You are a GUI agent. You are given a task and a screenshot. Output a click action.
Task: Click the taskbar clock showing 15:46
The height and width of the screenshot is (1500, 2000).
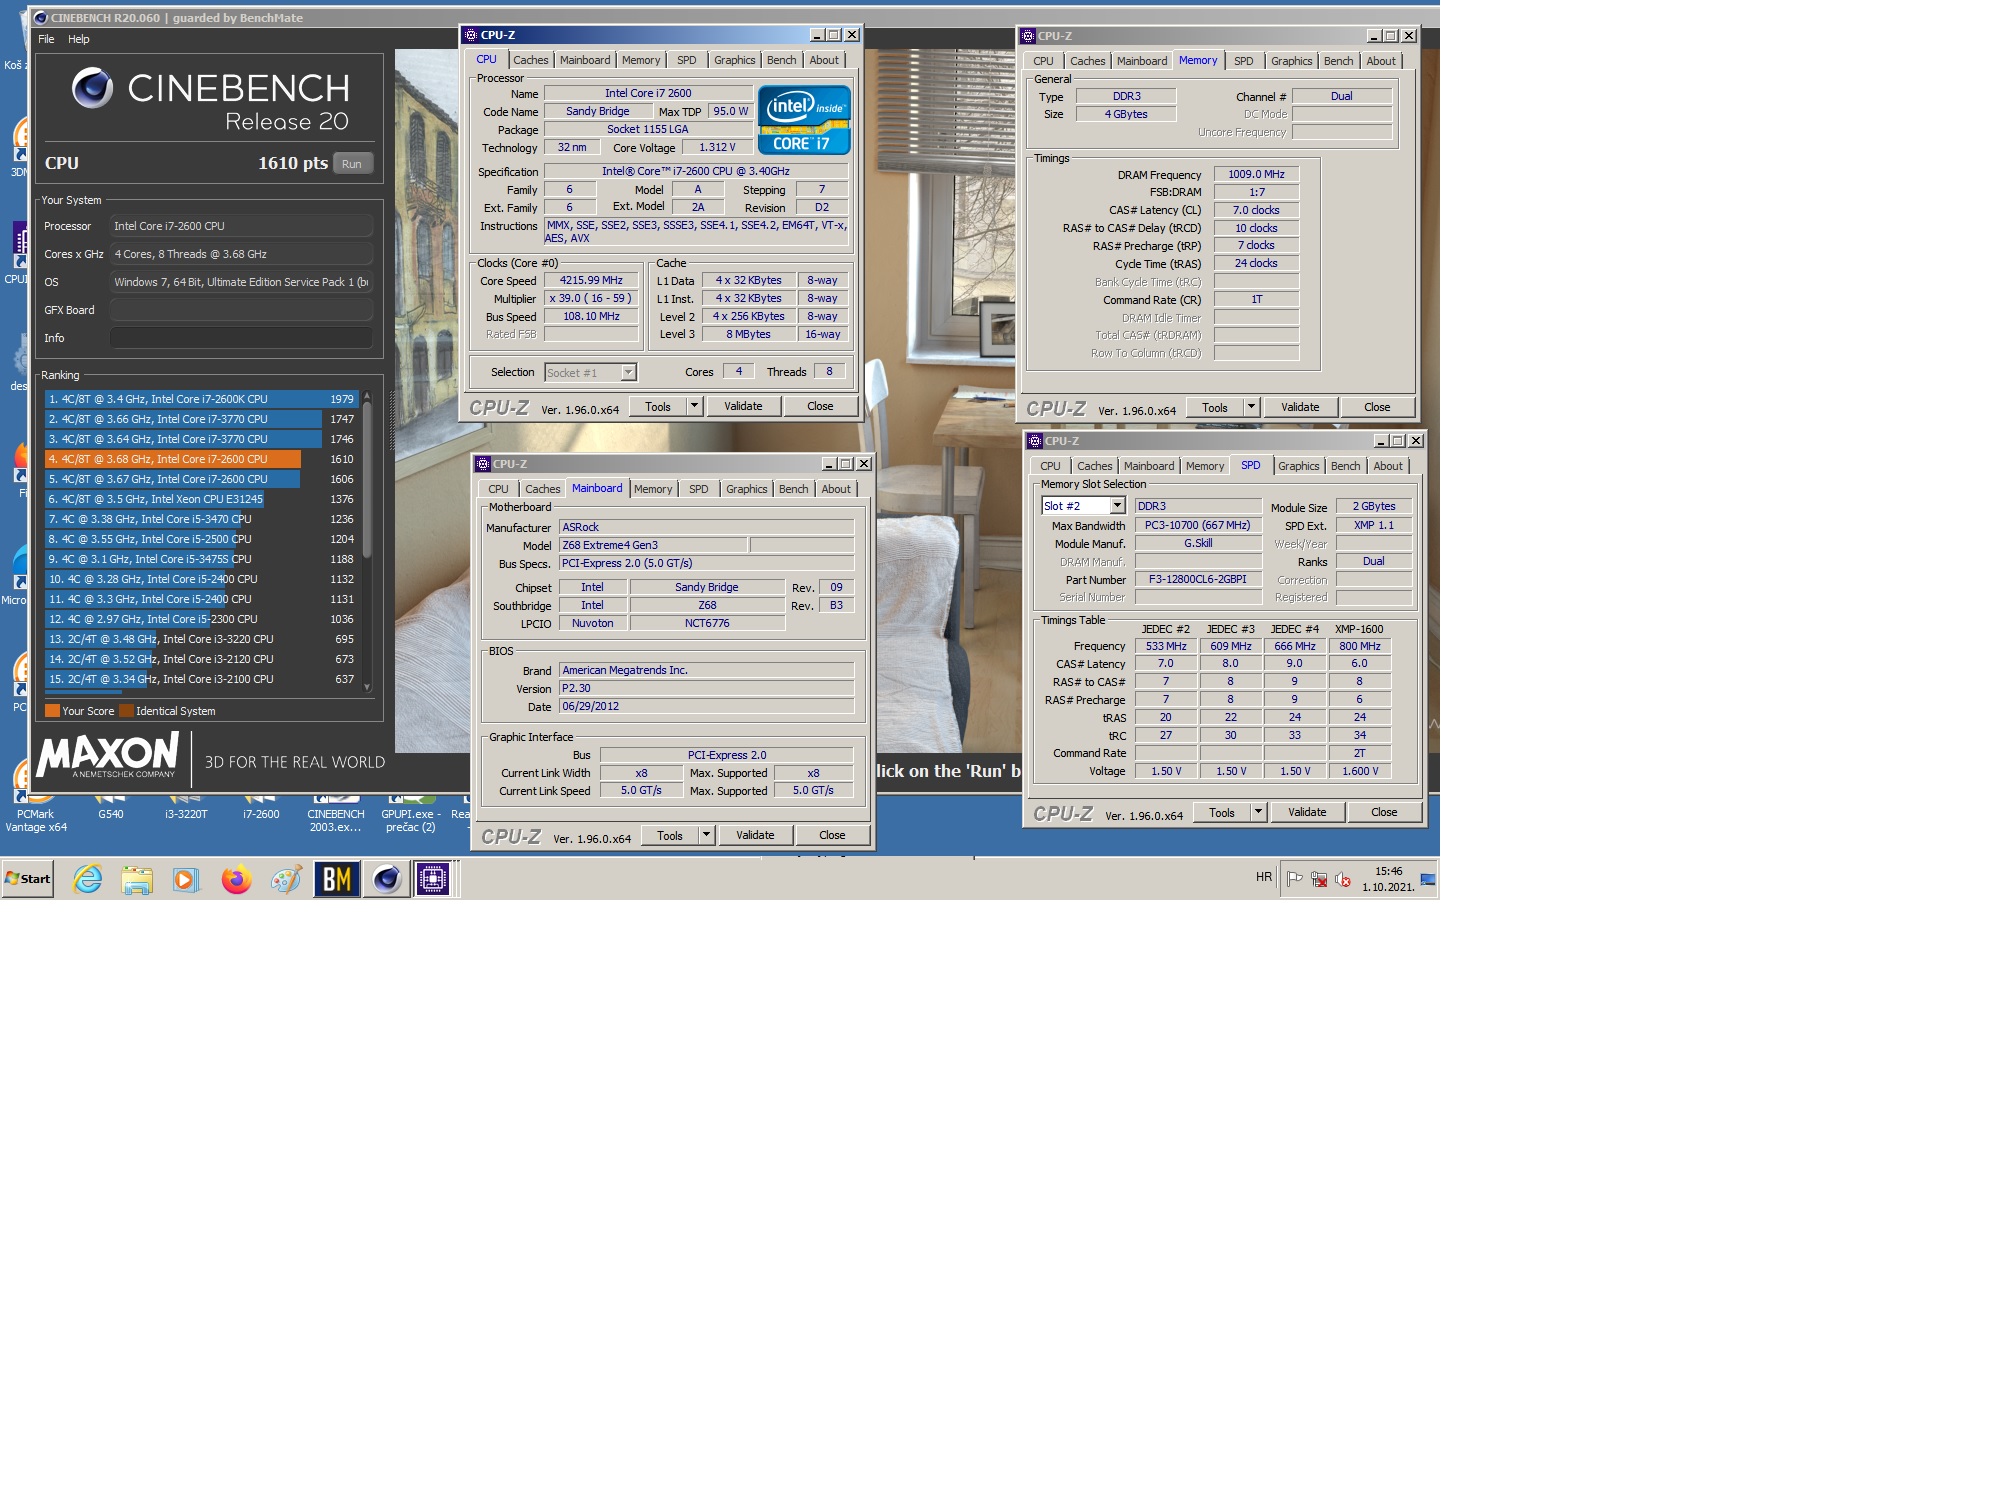[x=1388, y=879]
